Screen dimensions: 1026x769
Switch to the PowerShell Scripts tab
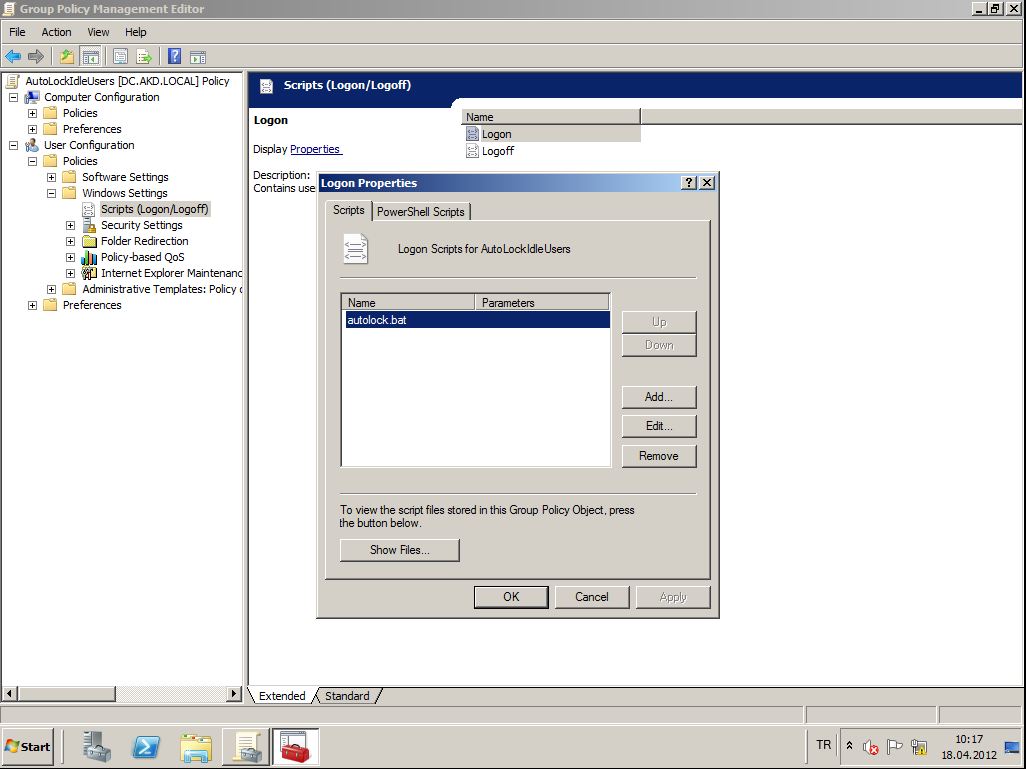pyautogui.click(x=421, y=211)
